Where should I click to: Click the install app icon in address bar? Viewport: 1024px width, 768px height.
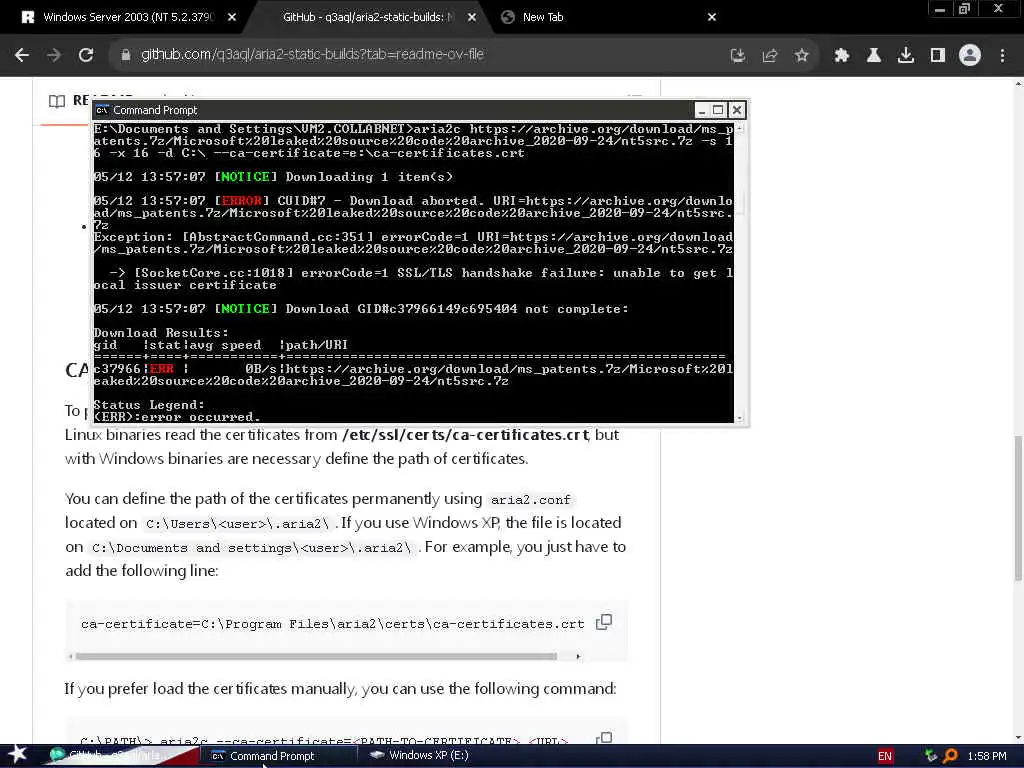[x=738, y=56]
